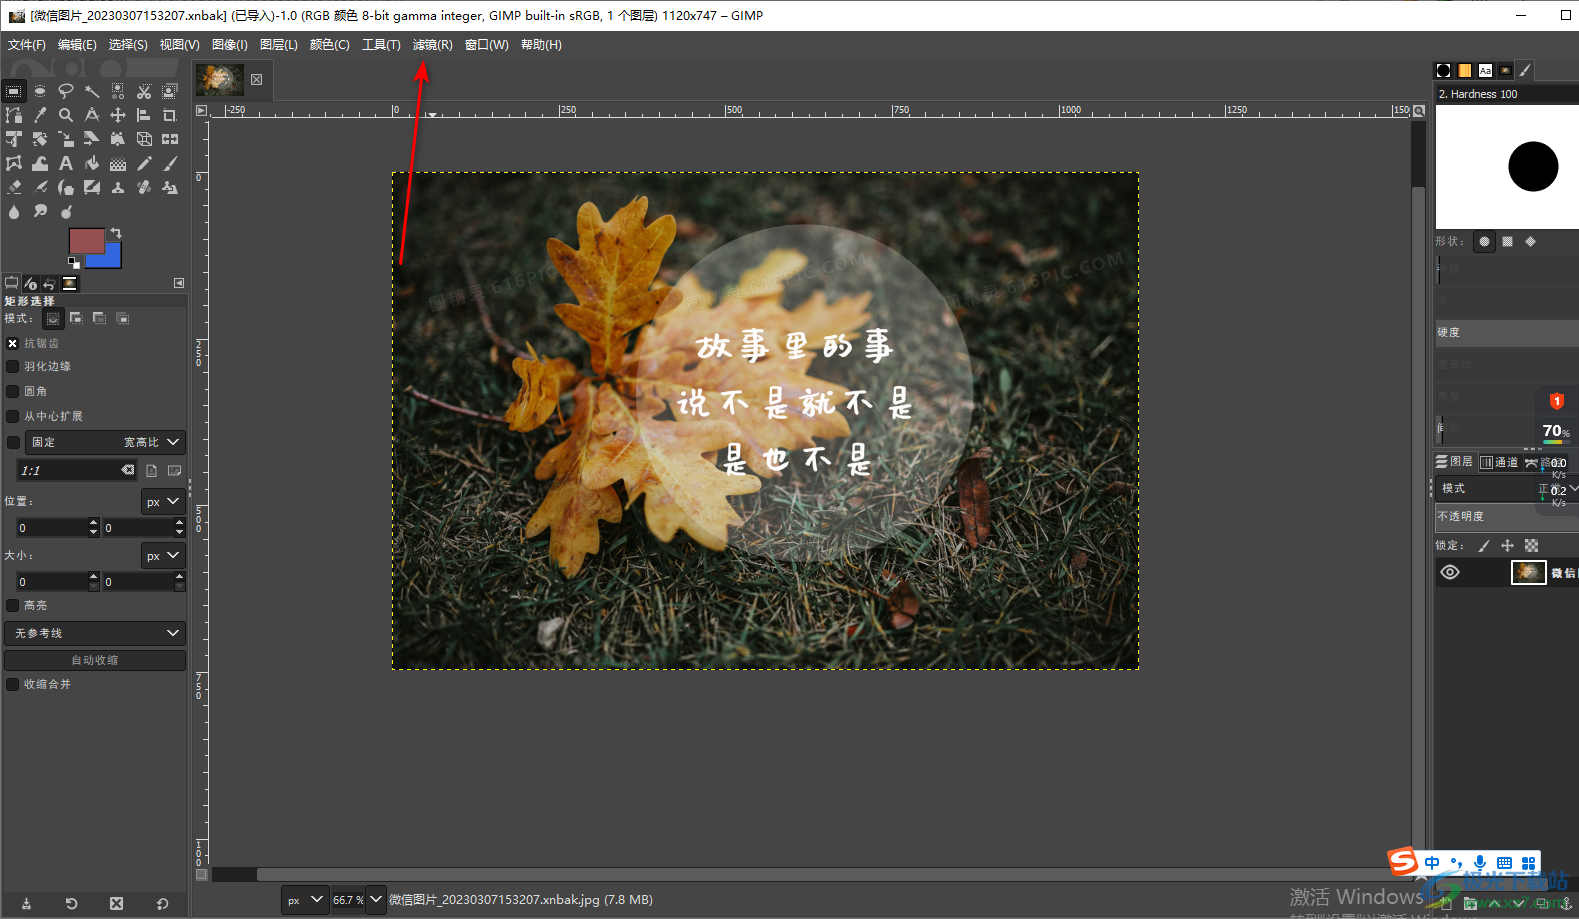
Task: Open the layer 模式 blend mode dropdown
Action: click(1507, 488)
